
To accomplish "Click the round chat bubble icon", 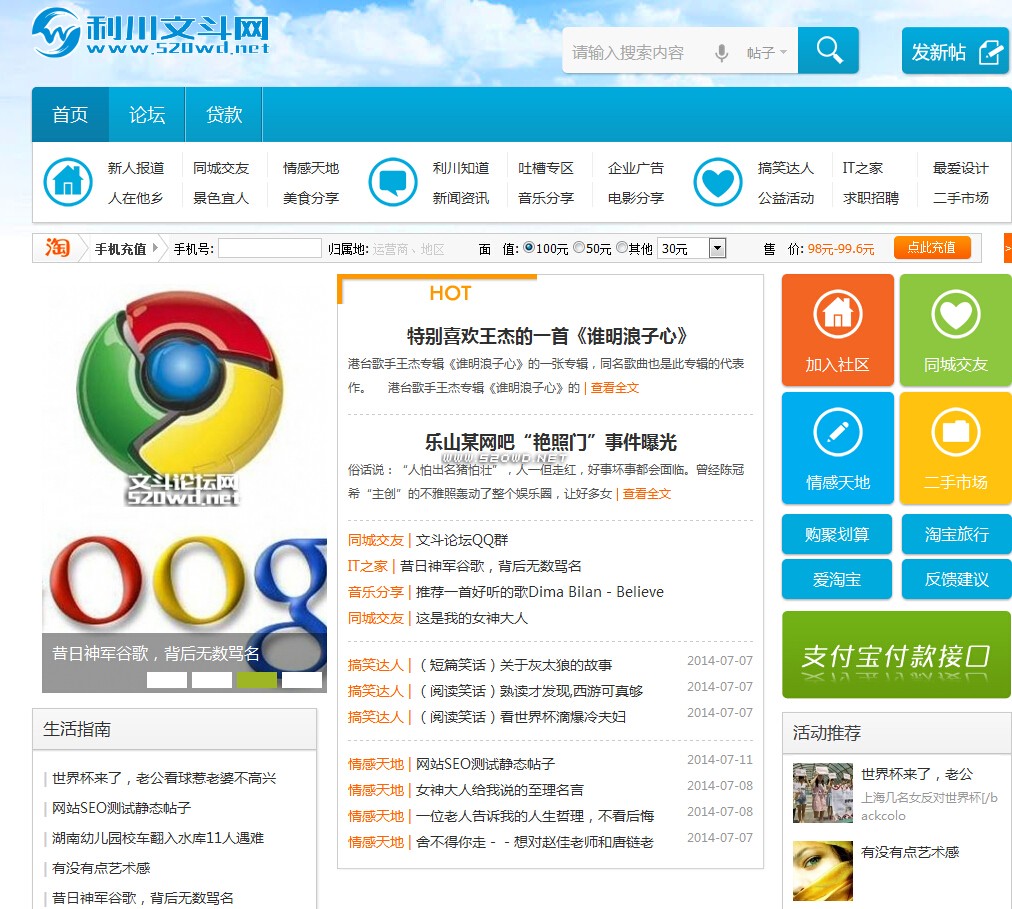I will click(x=392, y=182).
